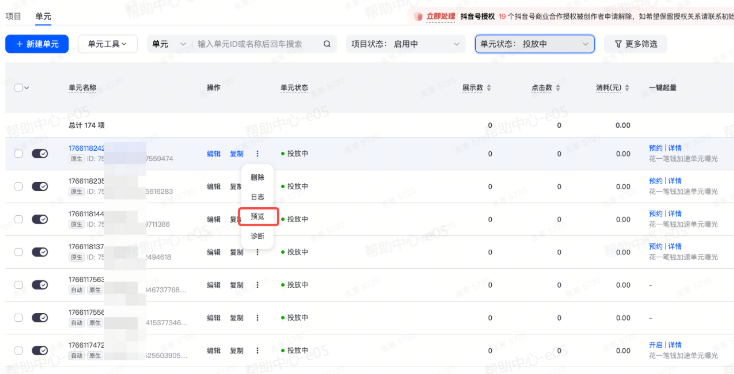Tick checkbox for unit 1766117472
Screen dimensions: 734x374
(18, 350)
